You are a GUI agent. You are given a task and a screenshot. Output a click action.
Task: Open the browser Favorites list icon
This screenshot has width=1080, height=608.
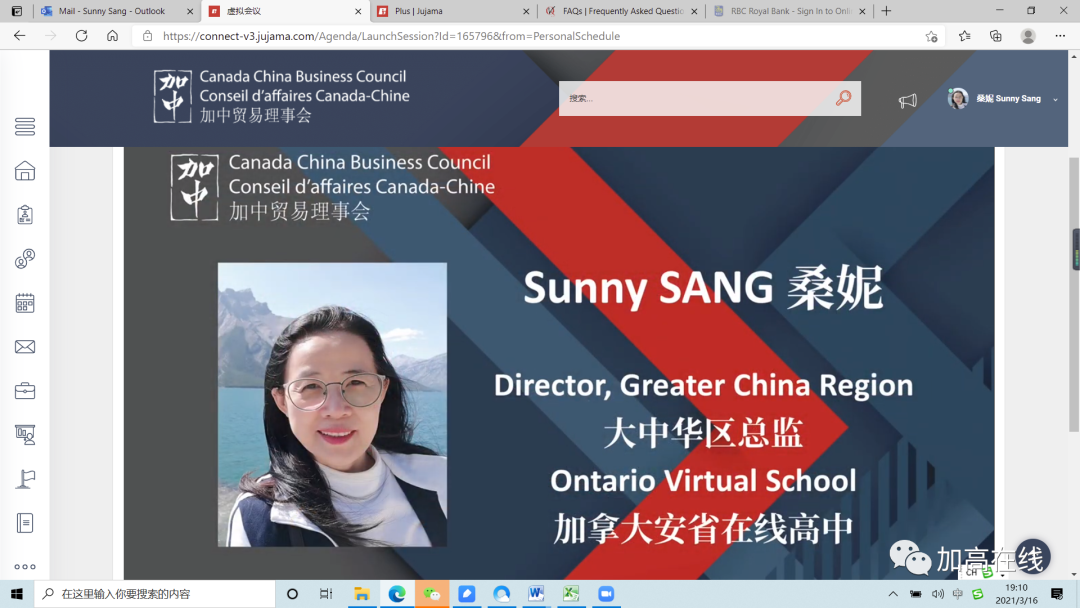pos(964,36)
